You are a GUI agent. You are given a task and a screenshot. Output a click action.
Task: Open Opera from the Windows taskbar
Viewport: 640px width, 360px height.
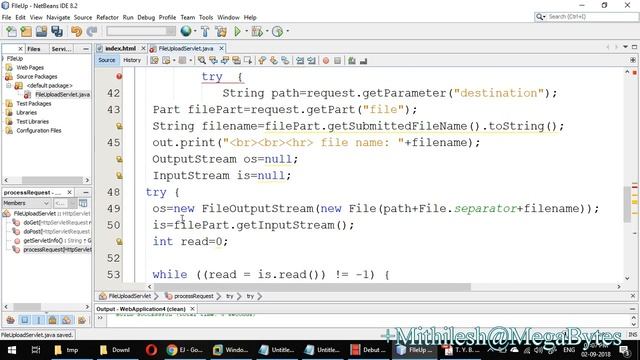point(151,350)
